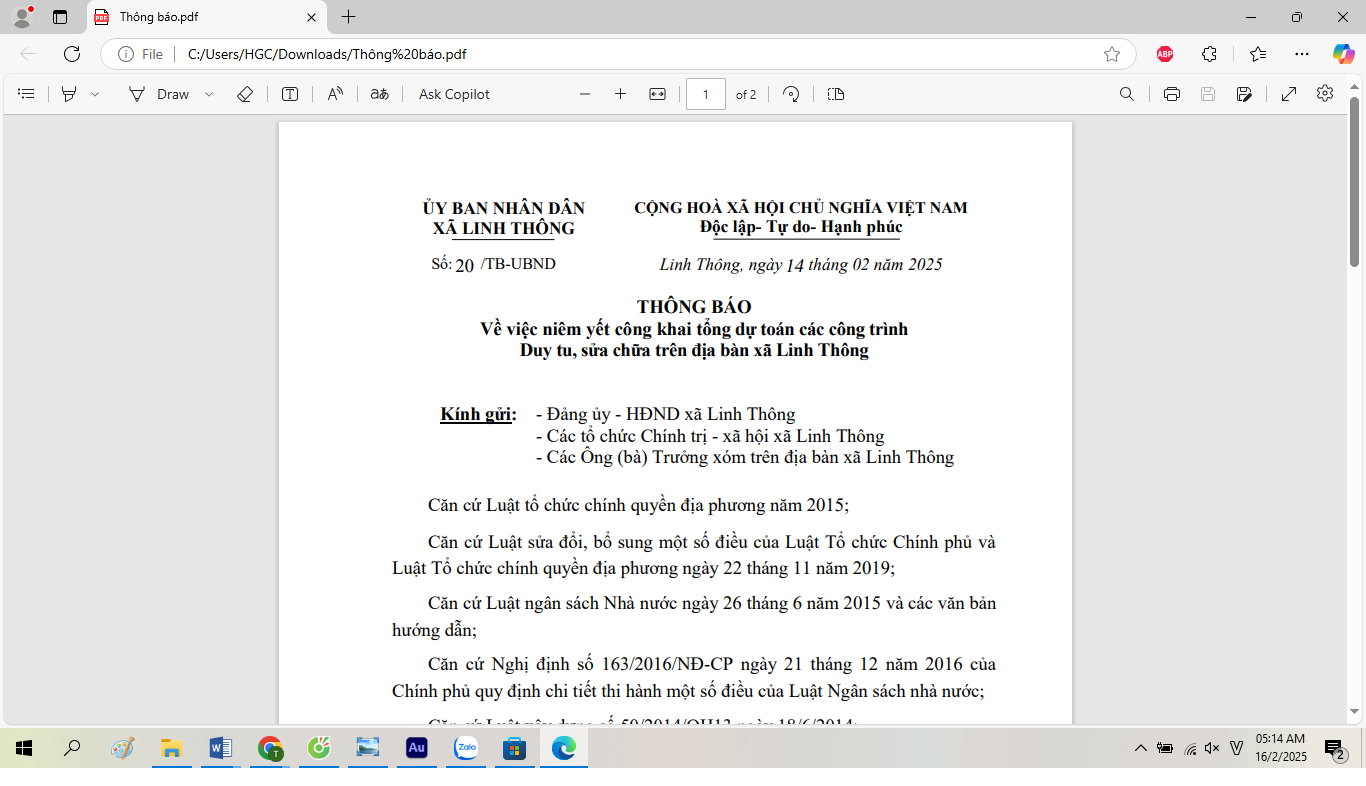The height and width of the screenshot is (786, 1366).
Task: Click the page number field
Action: 706,94
